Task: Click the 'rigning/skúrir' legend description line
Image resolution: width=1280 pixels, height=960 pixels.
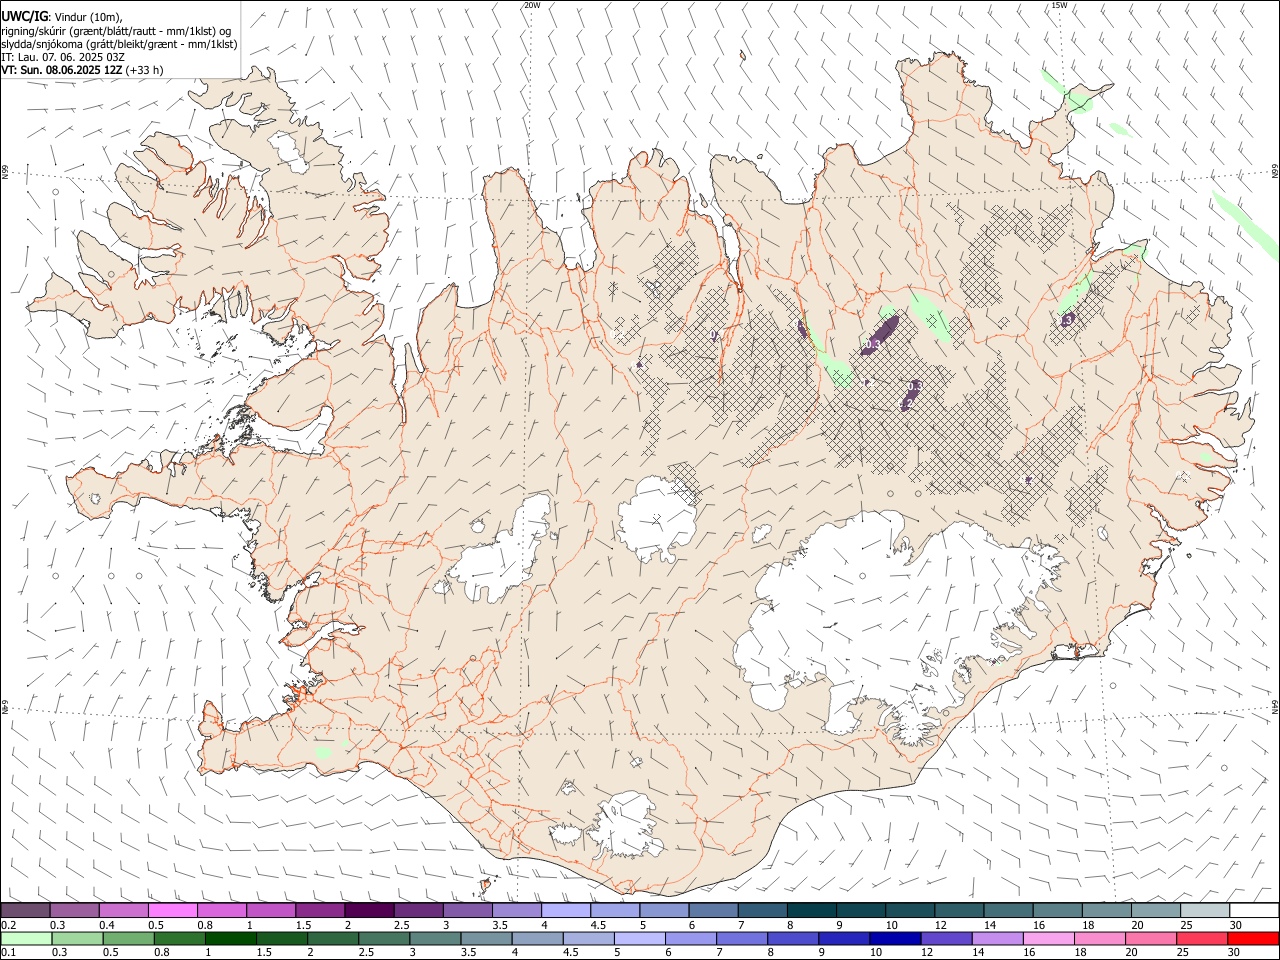Action: (116, 31)
